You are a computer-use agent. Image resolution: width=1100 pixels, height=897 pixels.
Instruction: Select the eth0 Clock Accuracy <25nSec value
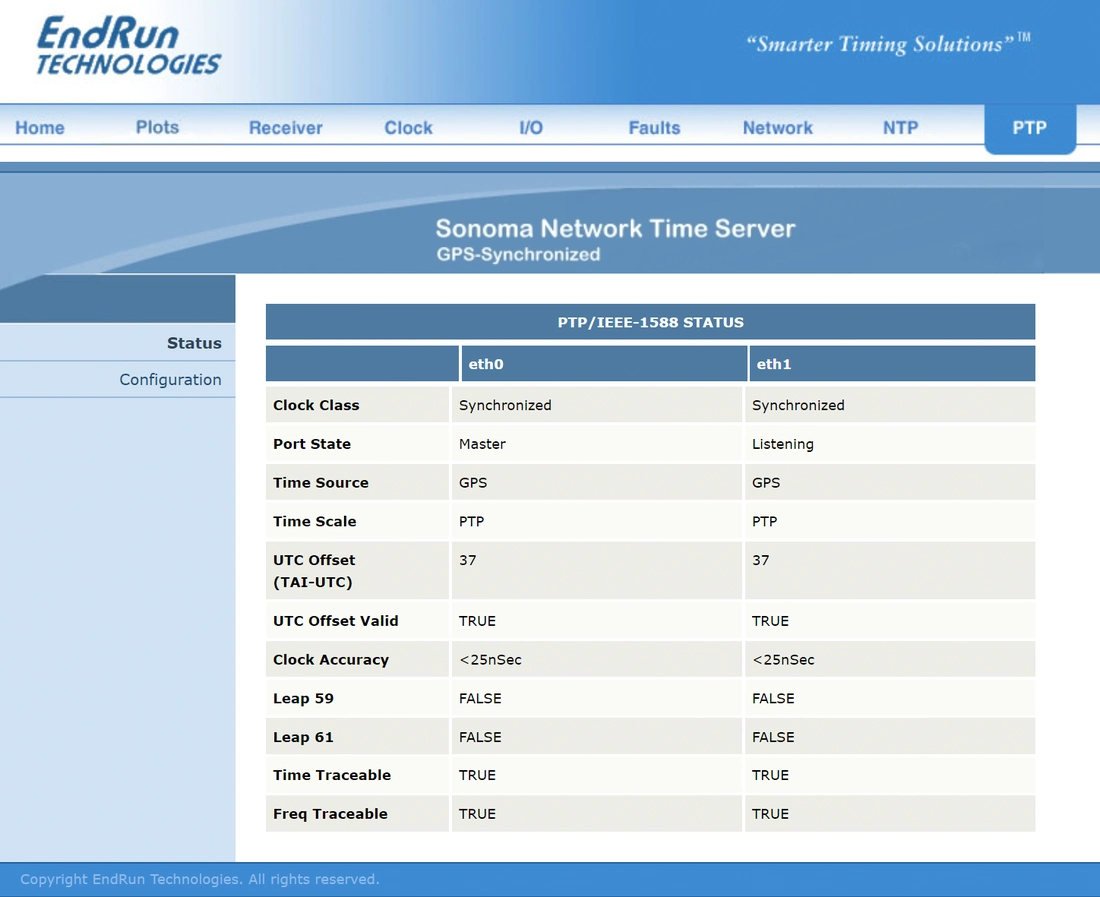coord(490,660)
